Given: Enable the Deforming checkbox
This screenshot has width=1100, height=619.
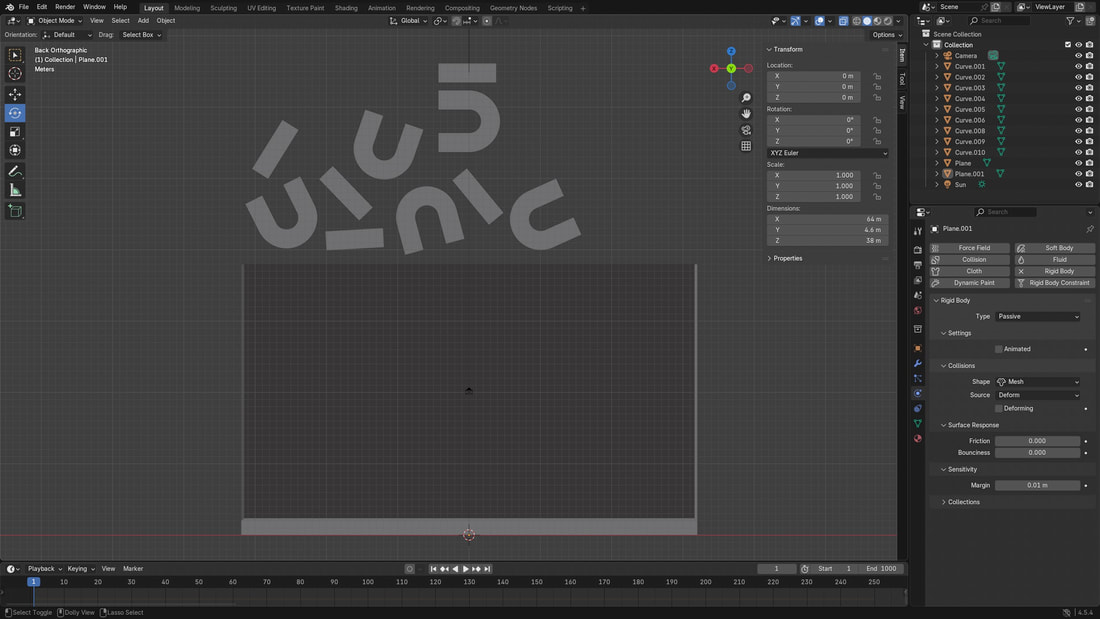Looking at the screenshot, I should coord(998,409).
